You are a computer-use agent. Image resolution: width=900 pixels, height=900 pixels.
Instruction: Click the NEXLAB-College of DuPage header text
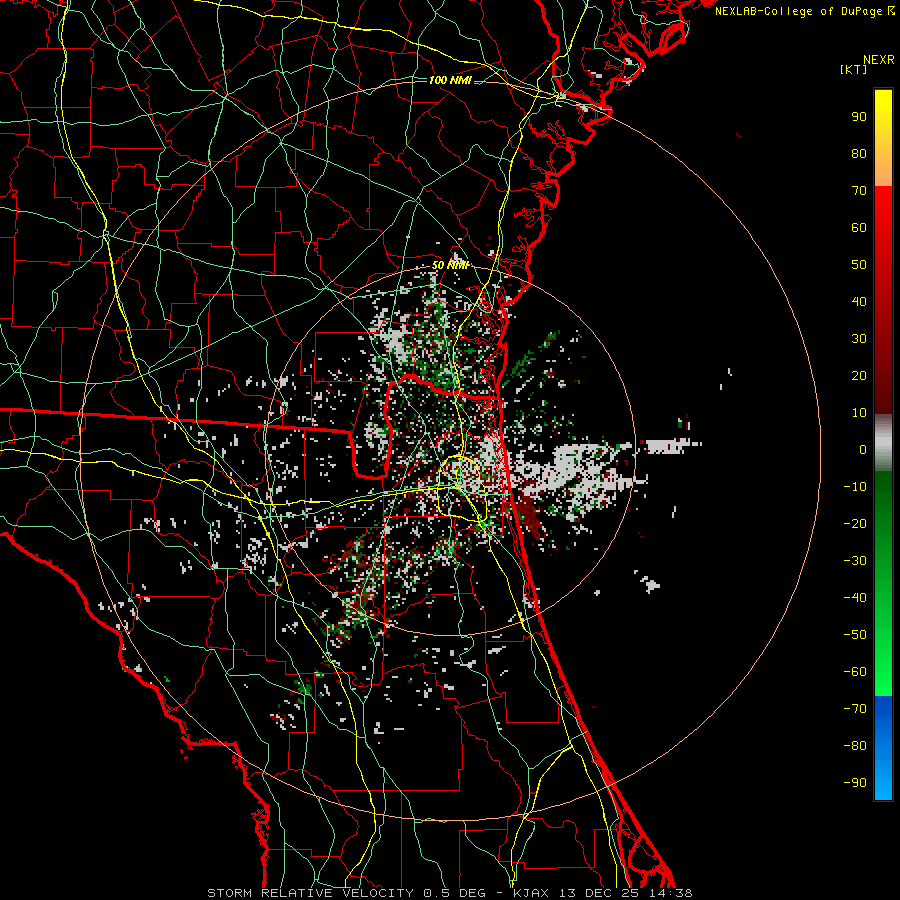(805, 11)
